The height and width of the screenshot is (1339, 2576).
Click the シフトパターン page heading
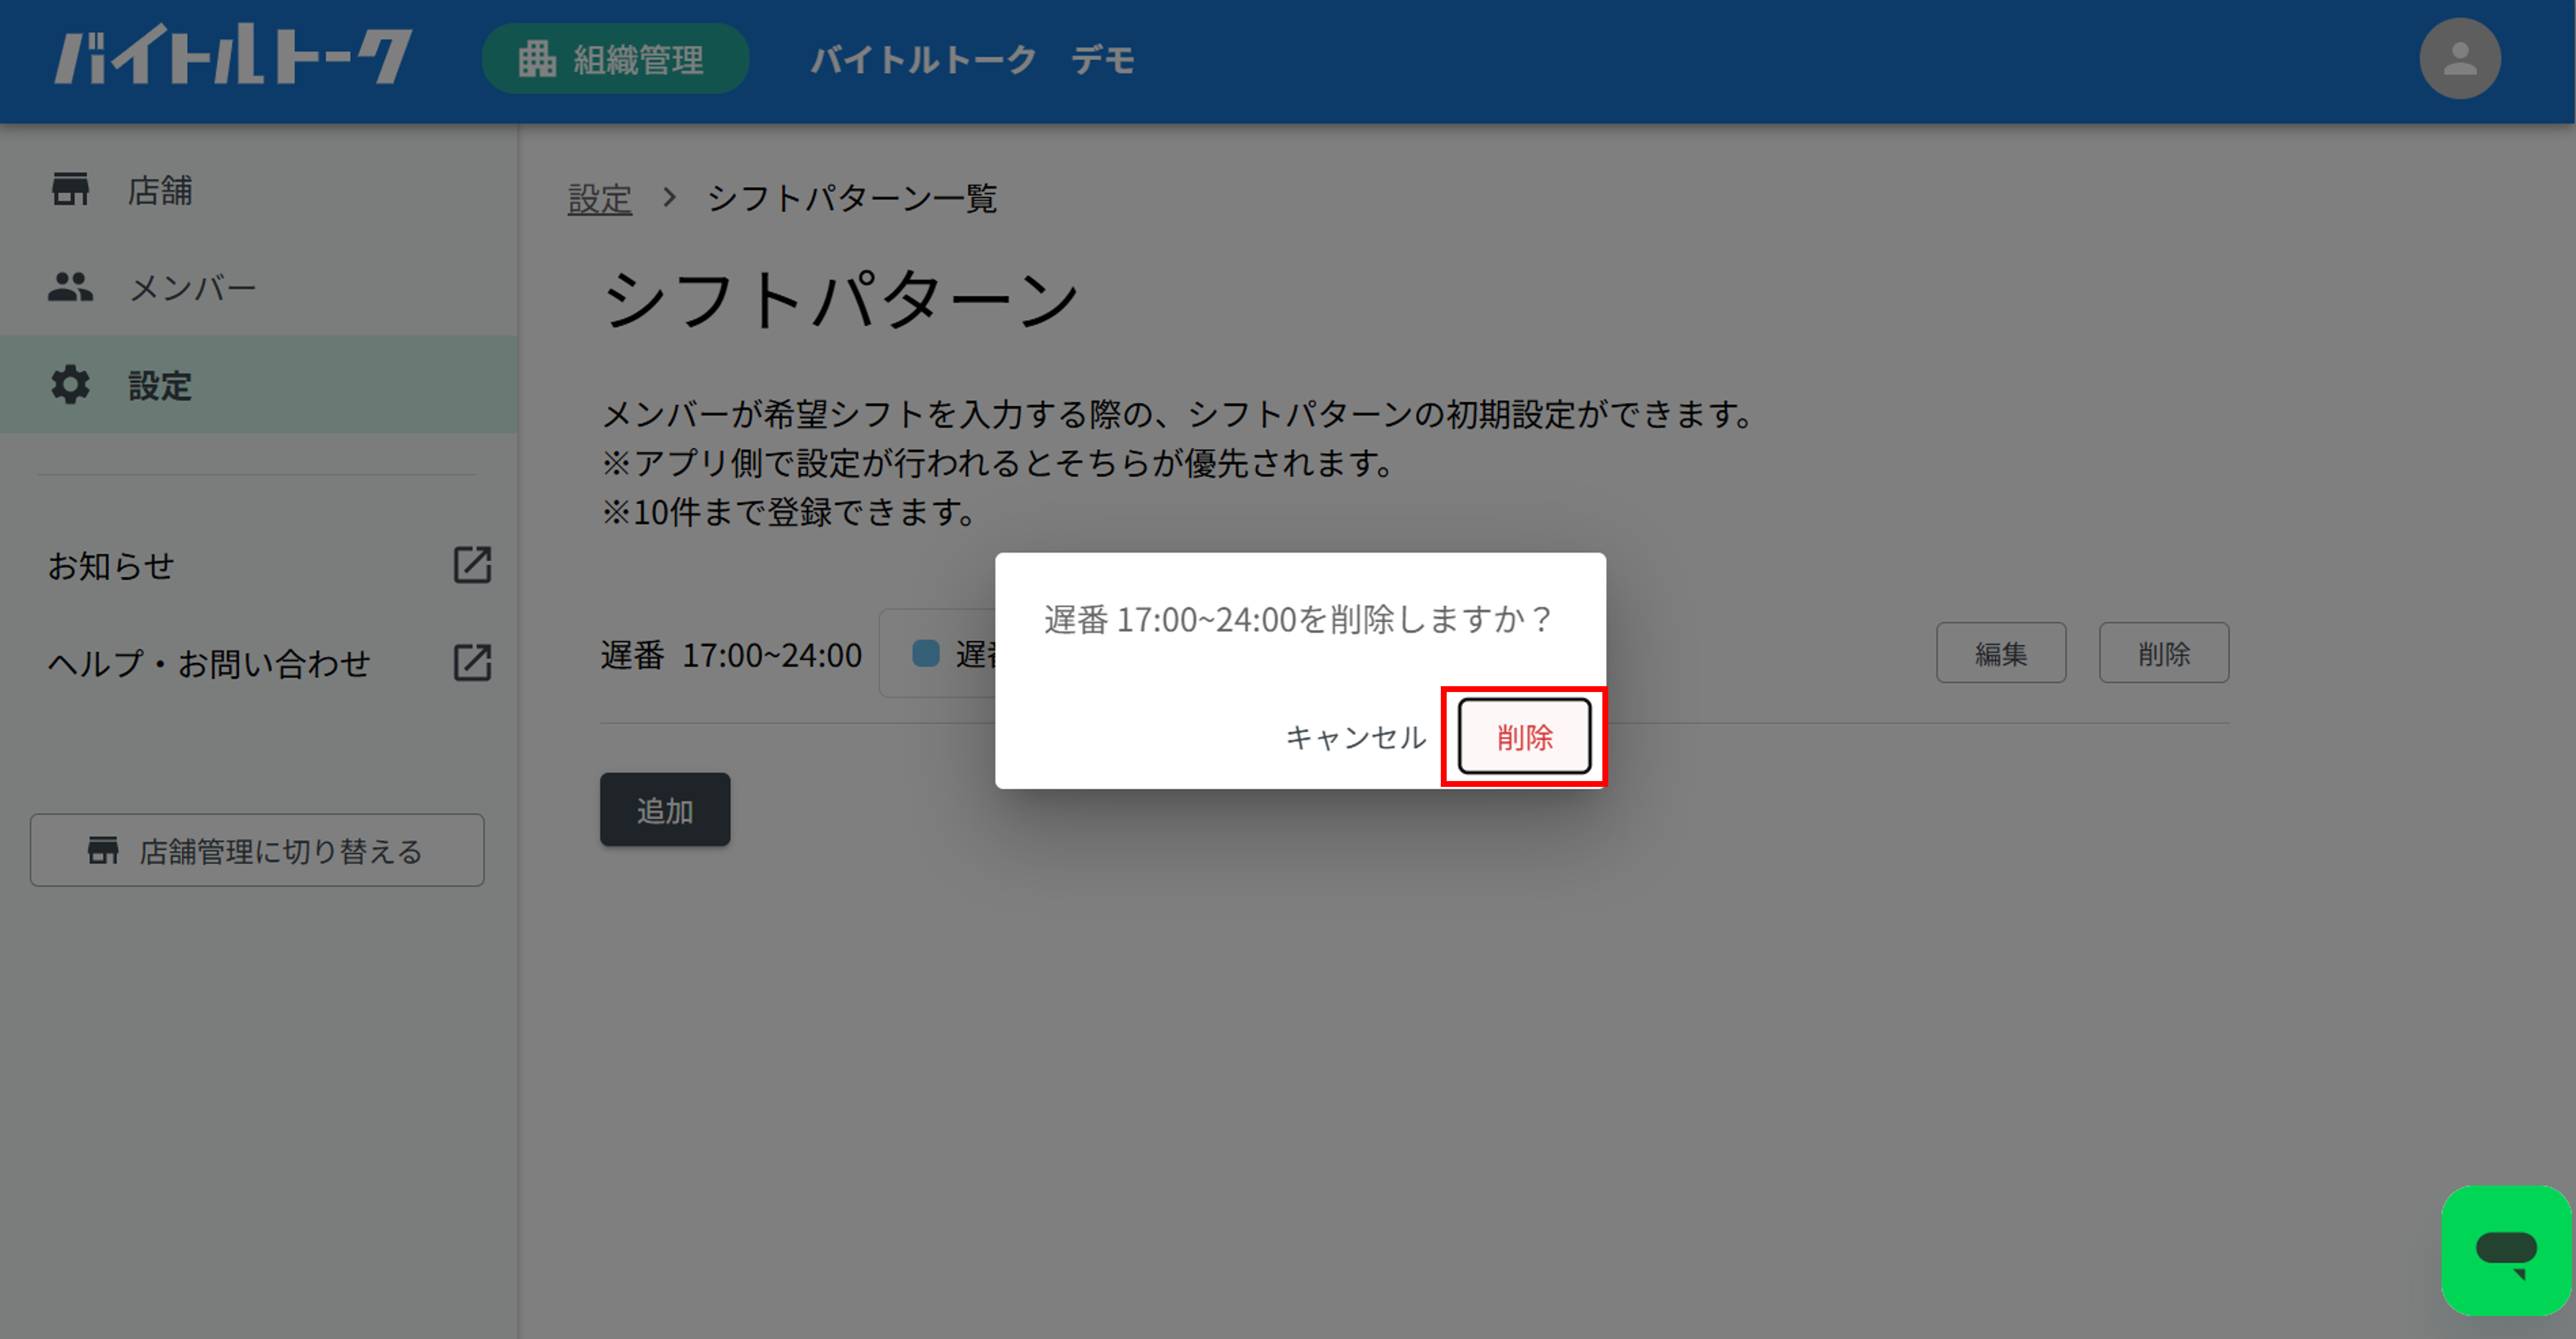(x=840, y=299)
